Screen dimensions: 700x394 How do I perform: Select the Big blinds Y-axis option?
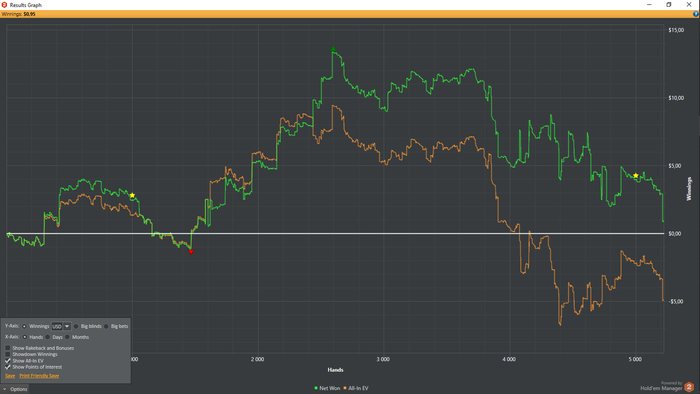(x=76, y=326)
